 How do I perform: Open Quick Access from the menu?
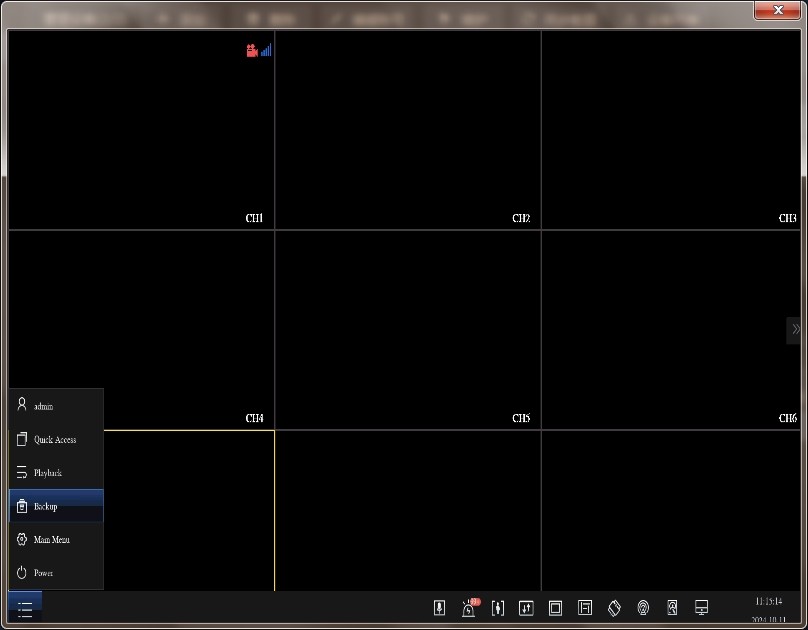pyautogui.click(x=55, y=439)
